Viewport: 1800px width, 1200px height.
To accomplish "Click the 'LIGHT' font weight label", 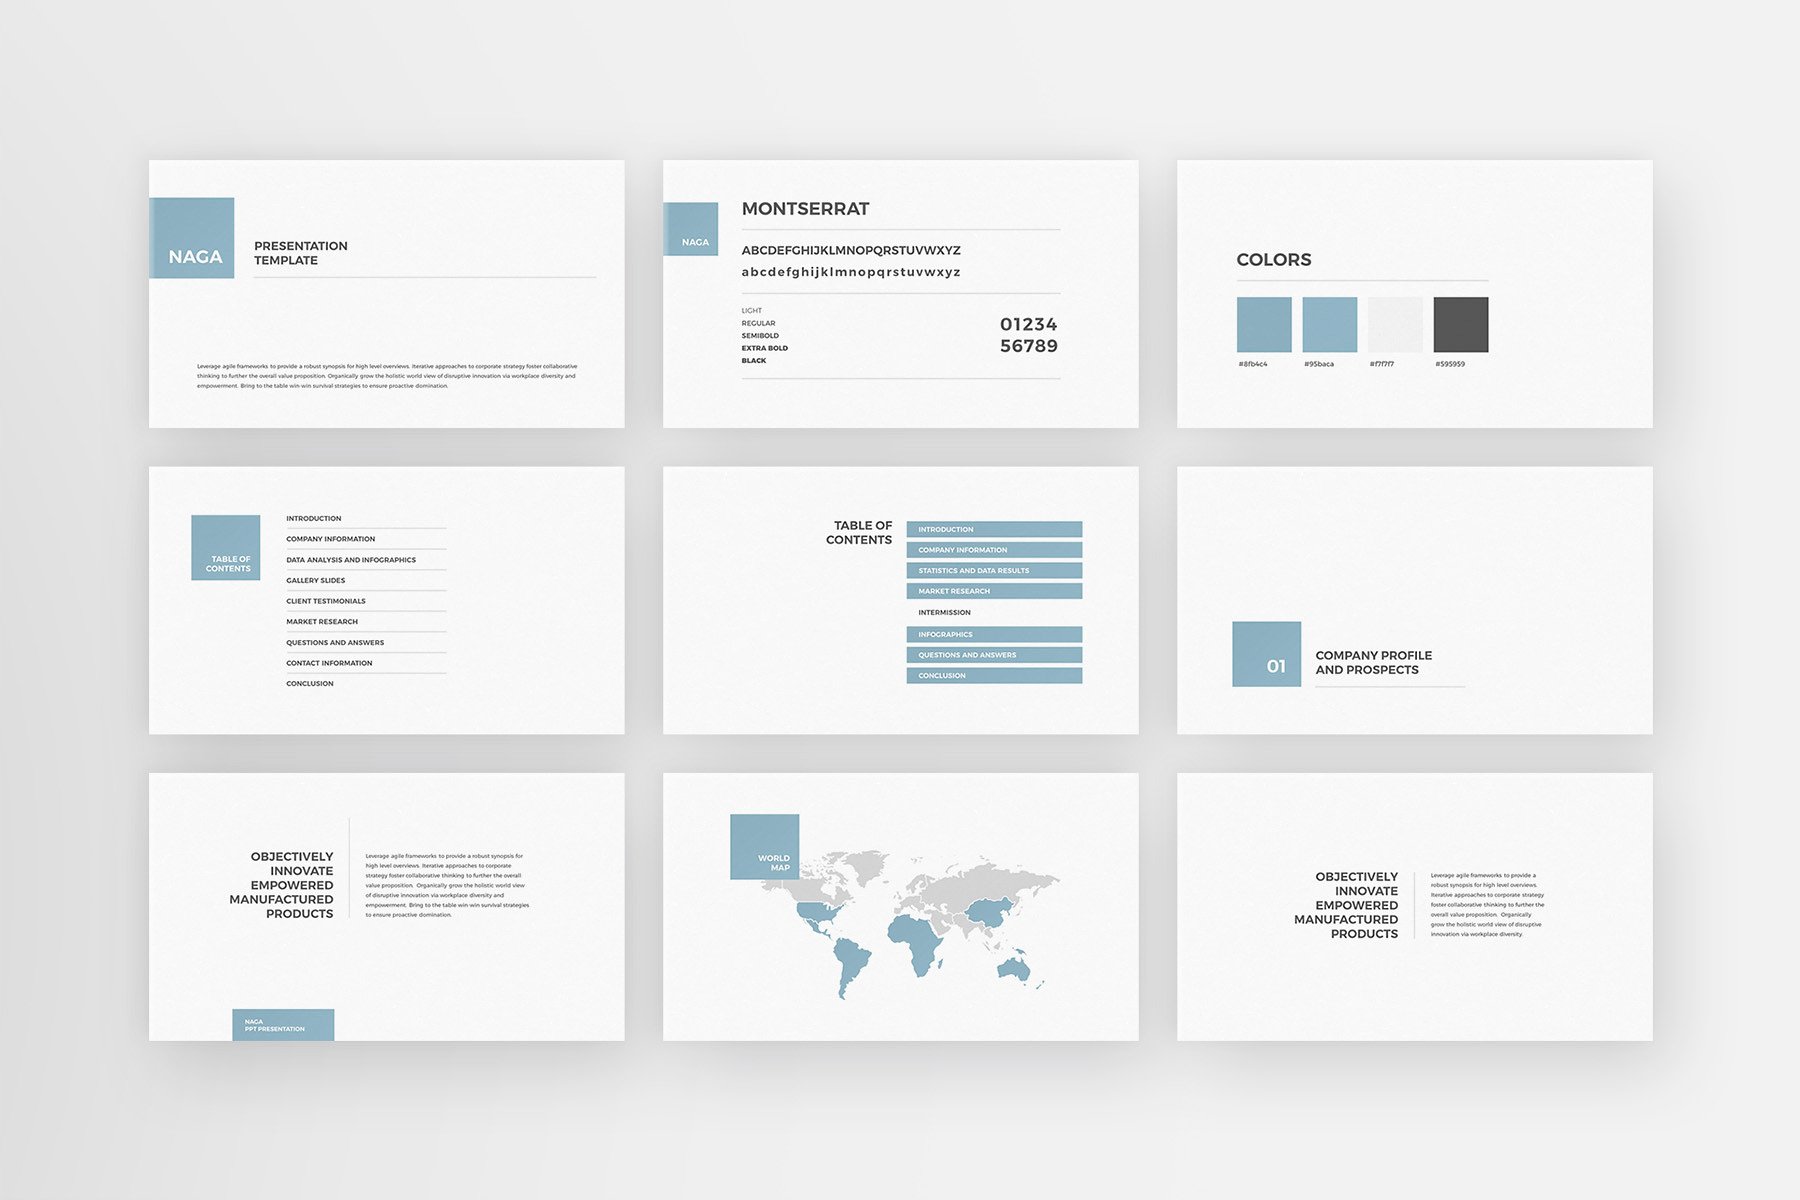I will (x=752, y=311).
